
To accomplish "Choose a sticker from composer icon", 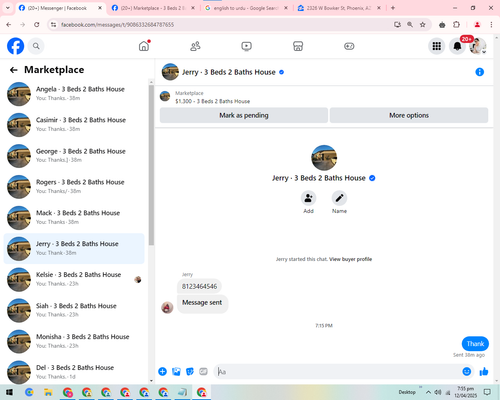I will (190, 371).
